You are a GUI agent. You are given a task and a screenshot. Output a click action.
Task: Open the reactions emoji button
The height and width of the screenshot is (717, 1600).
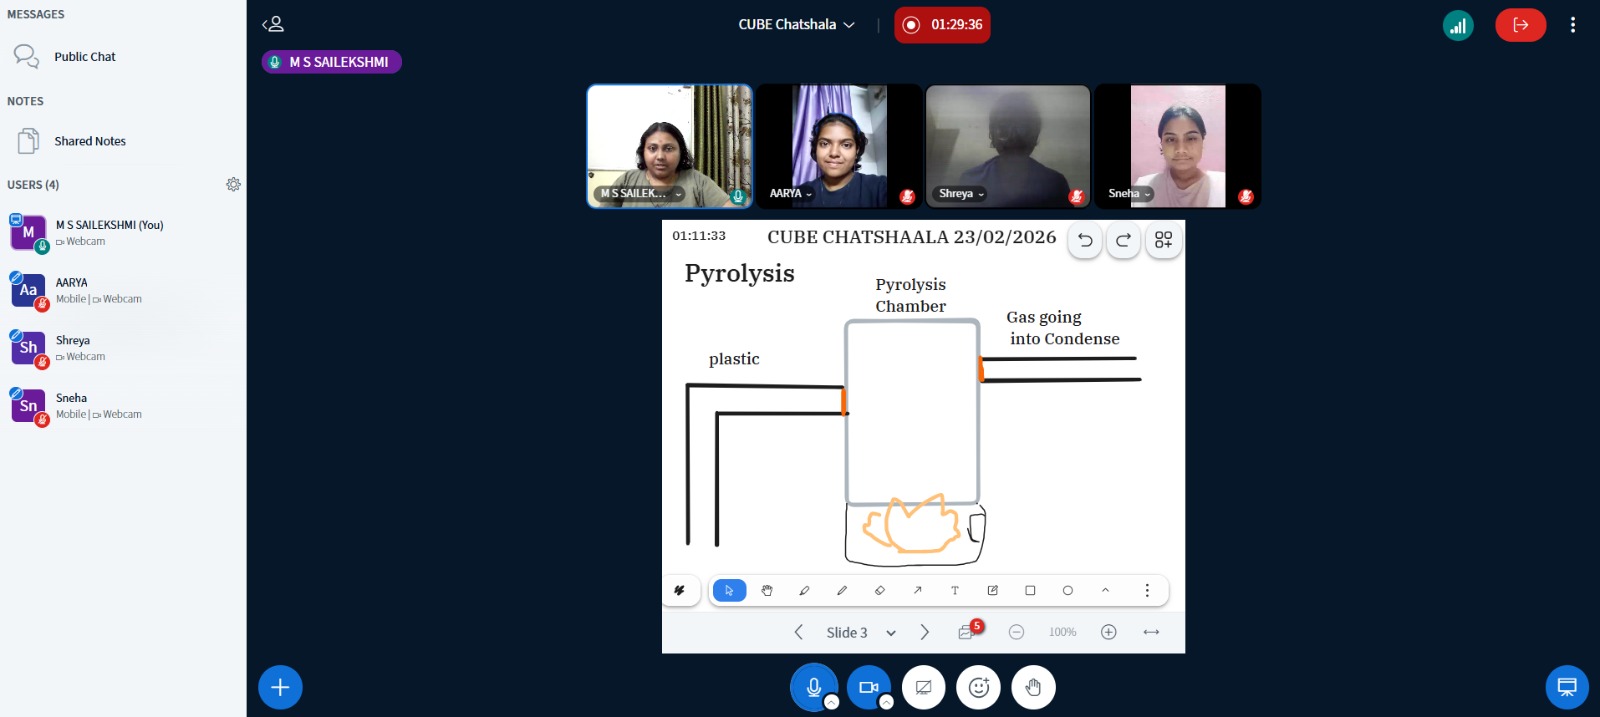tap(979, 687)
